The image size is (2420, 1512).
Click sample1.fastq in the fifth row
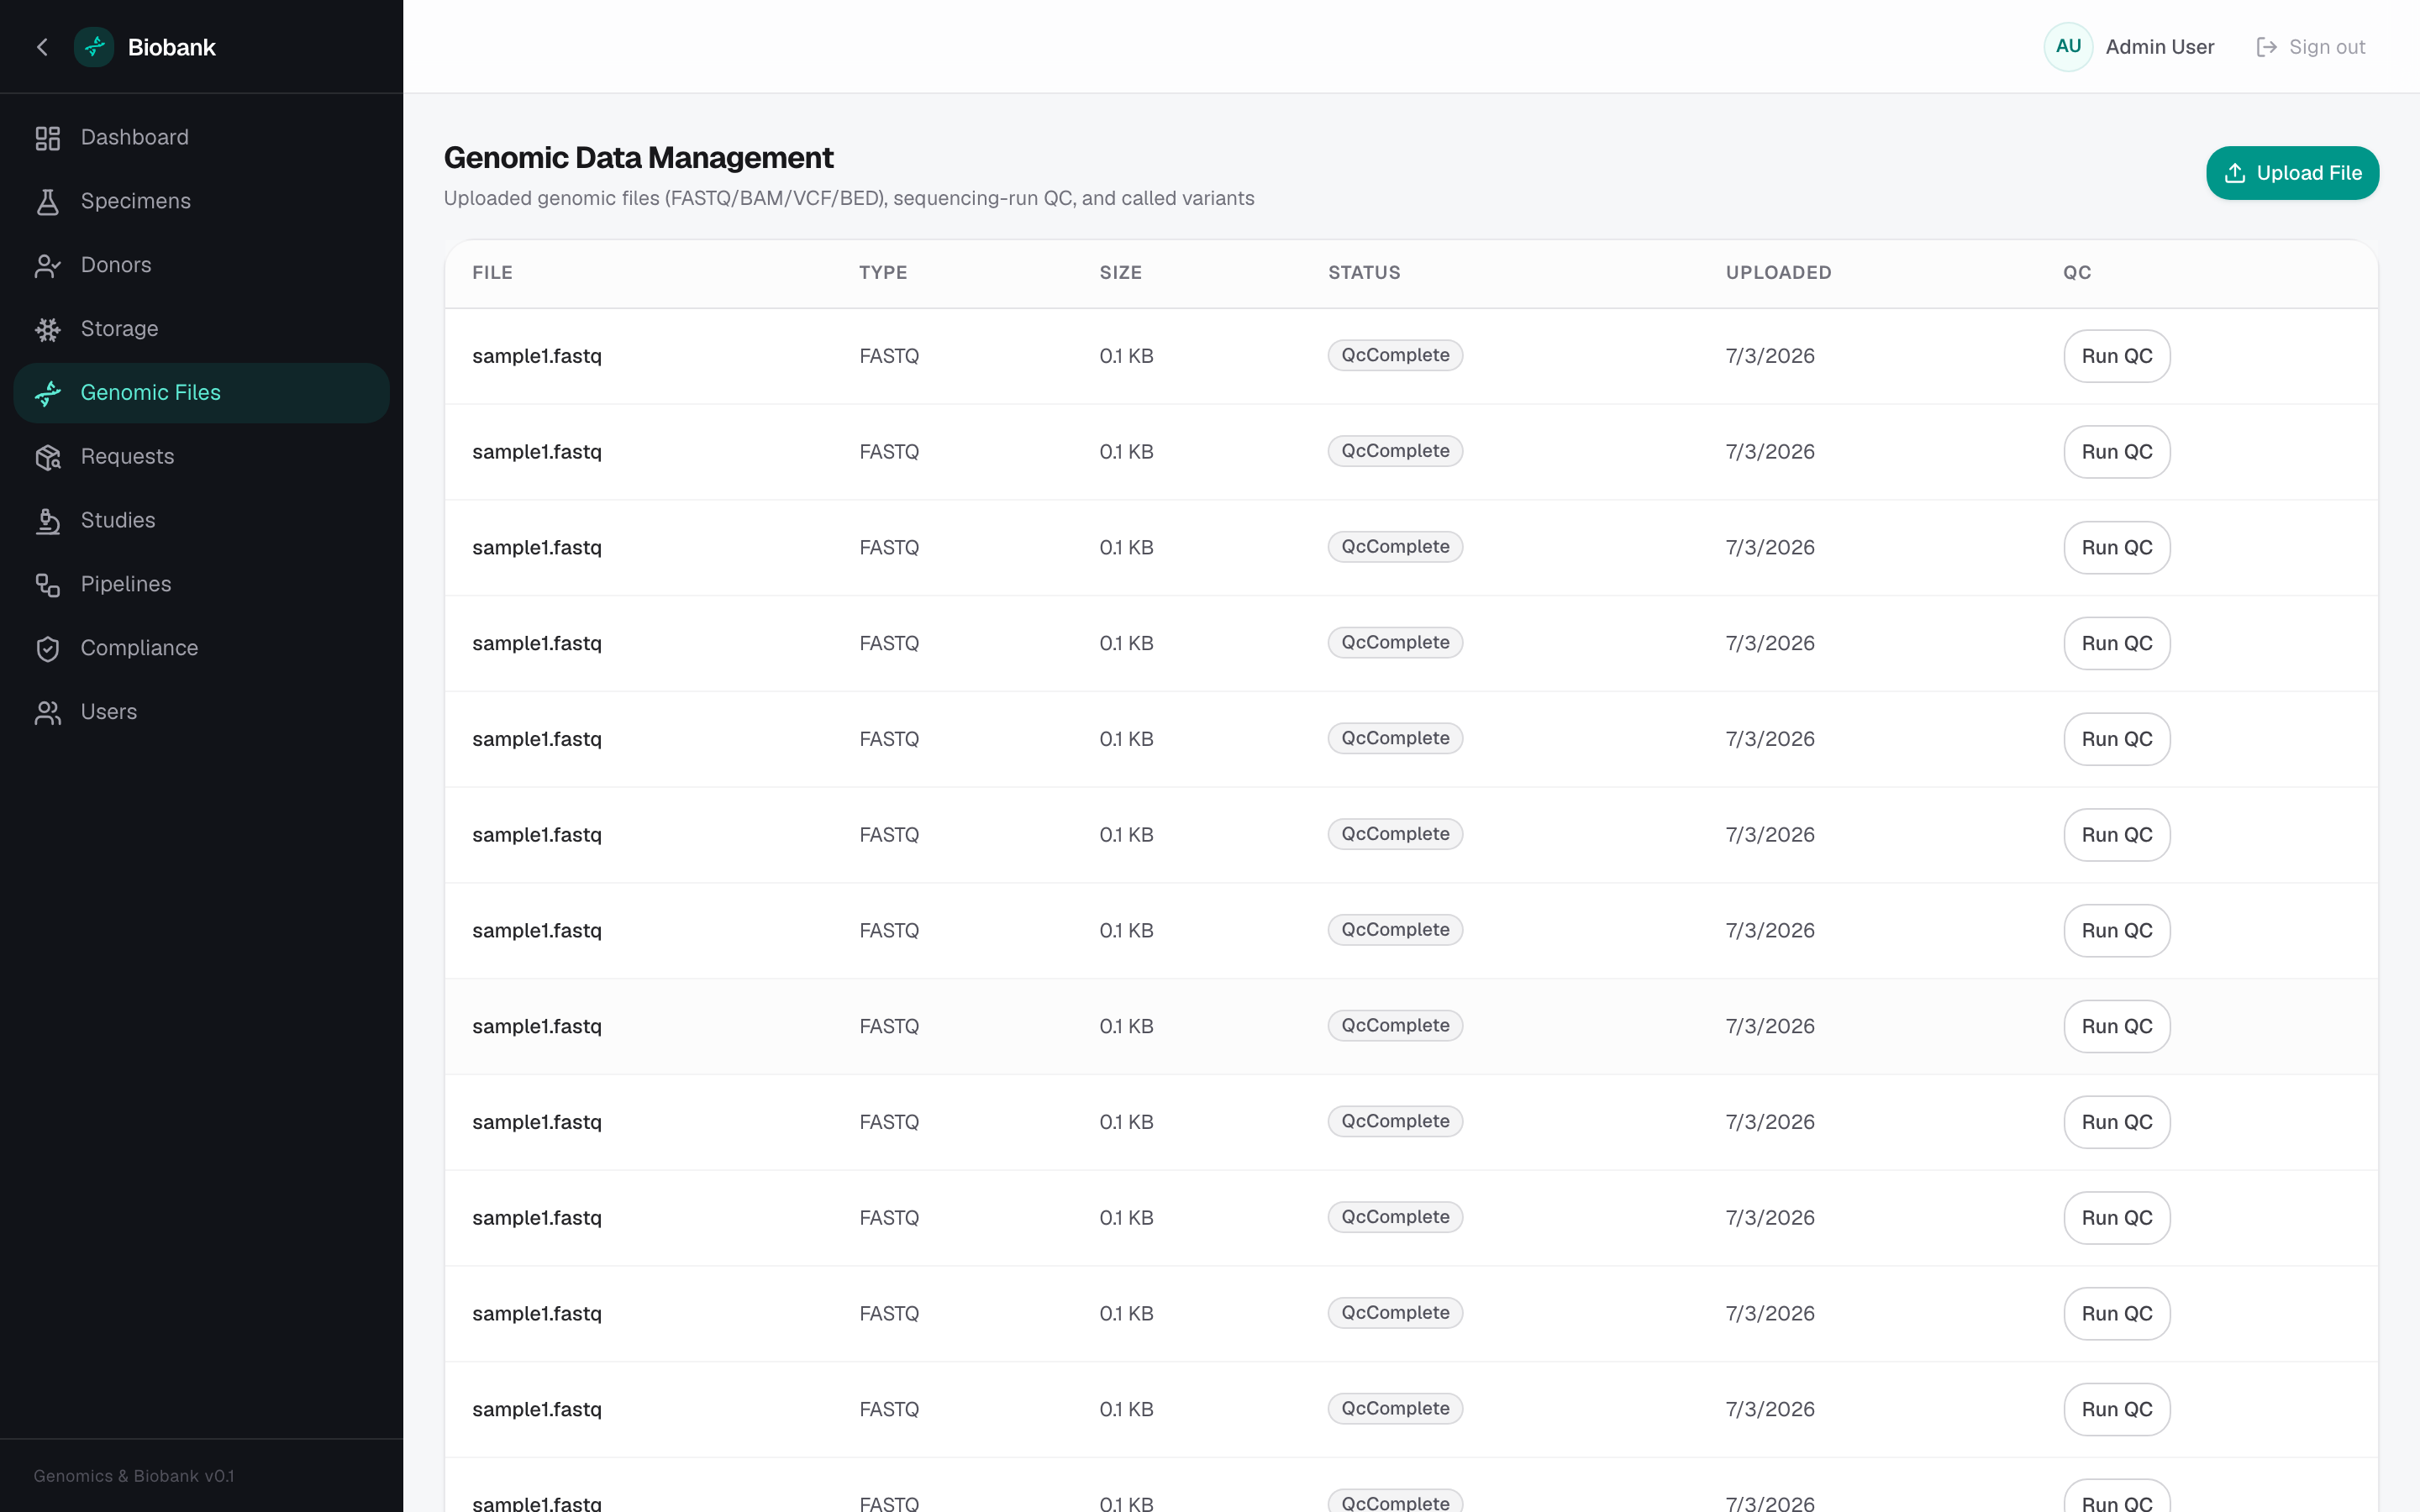(537, 739)
